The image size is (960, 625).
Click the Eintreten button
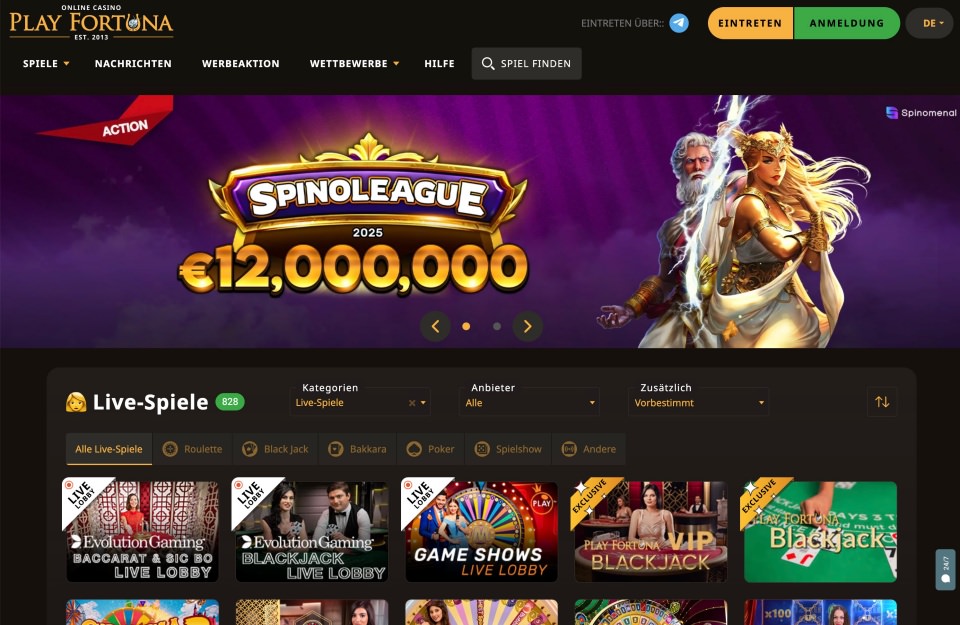[x=750, y=23]
